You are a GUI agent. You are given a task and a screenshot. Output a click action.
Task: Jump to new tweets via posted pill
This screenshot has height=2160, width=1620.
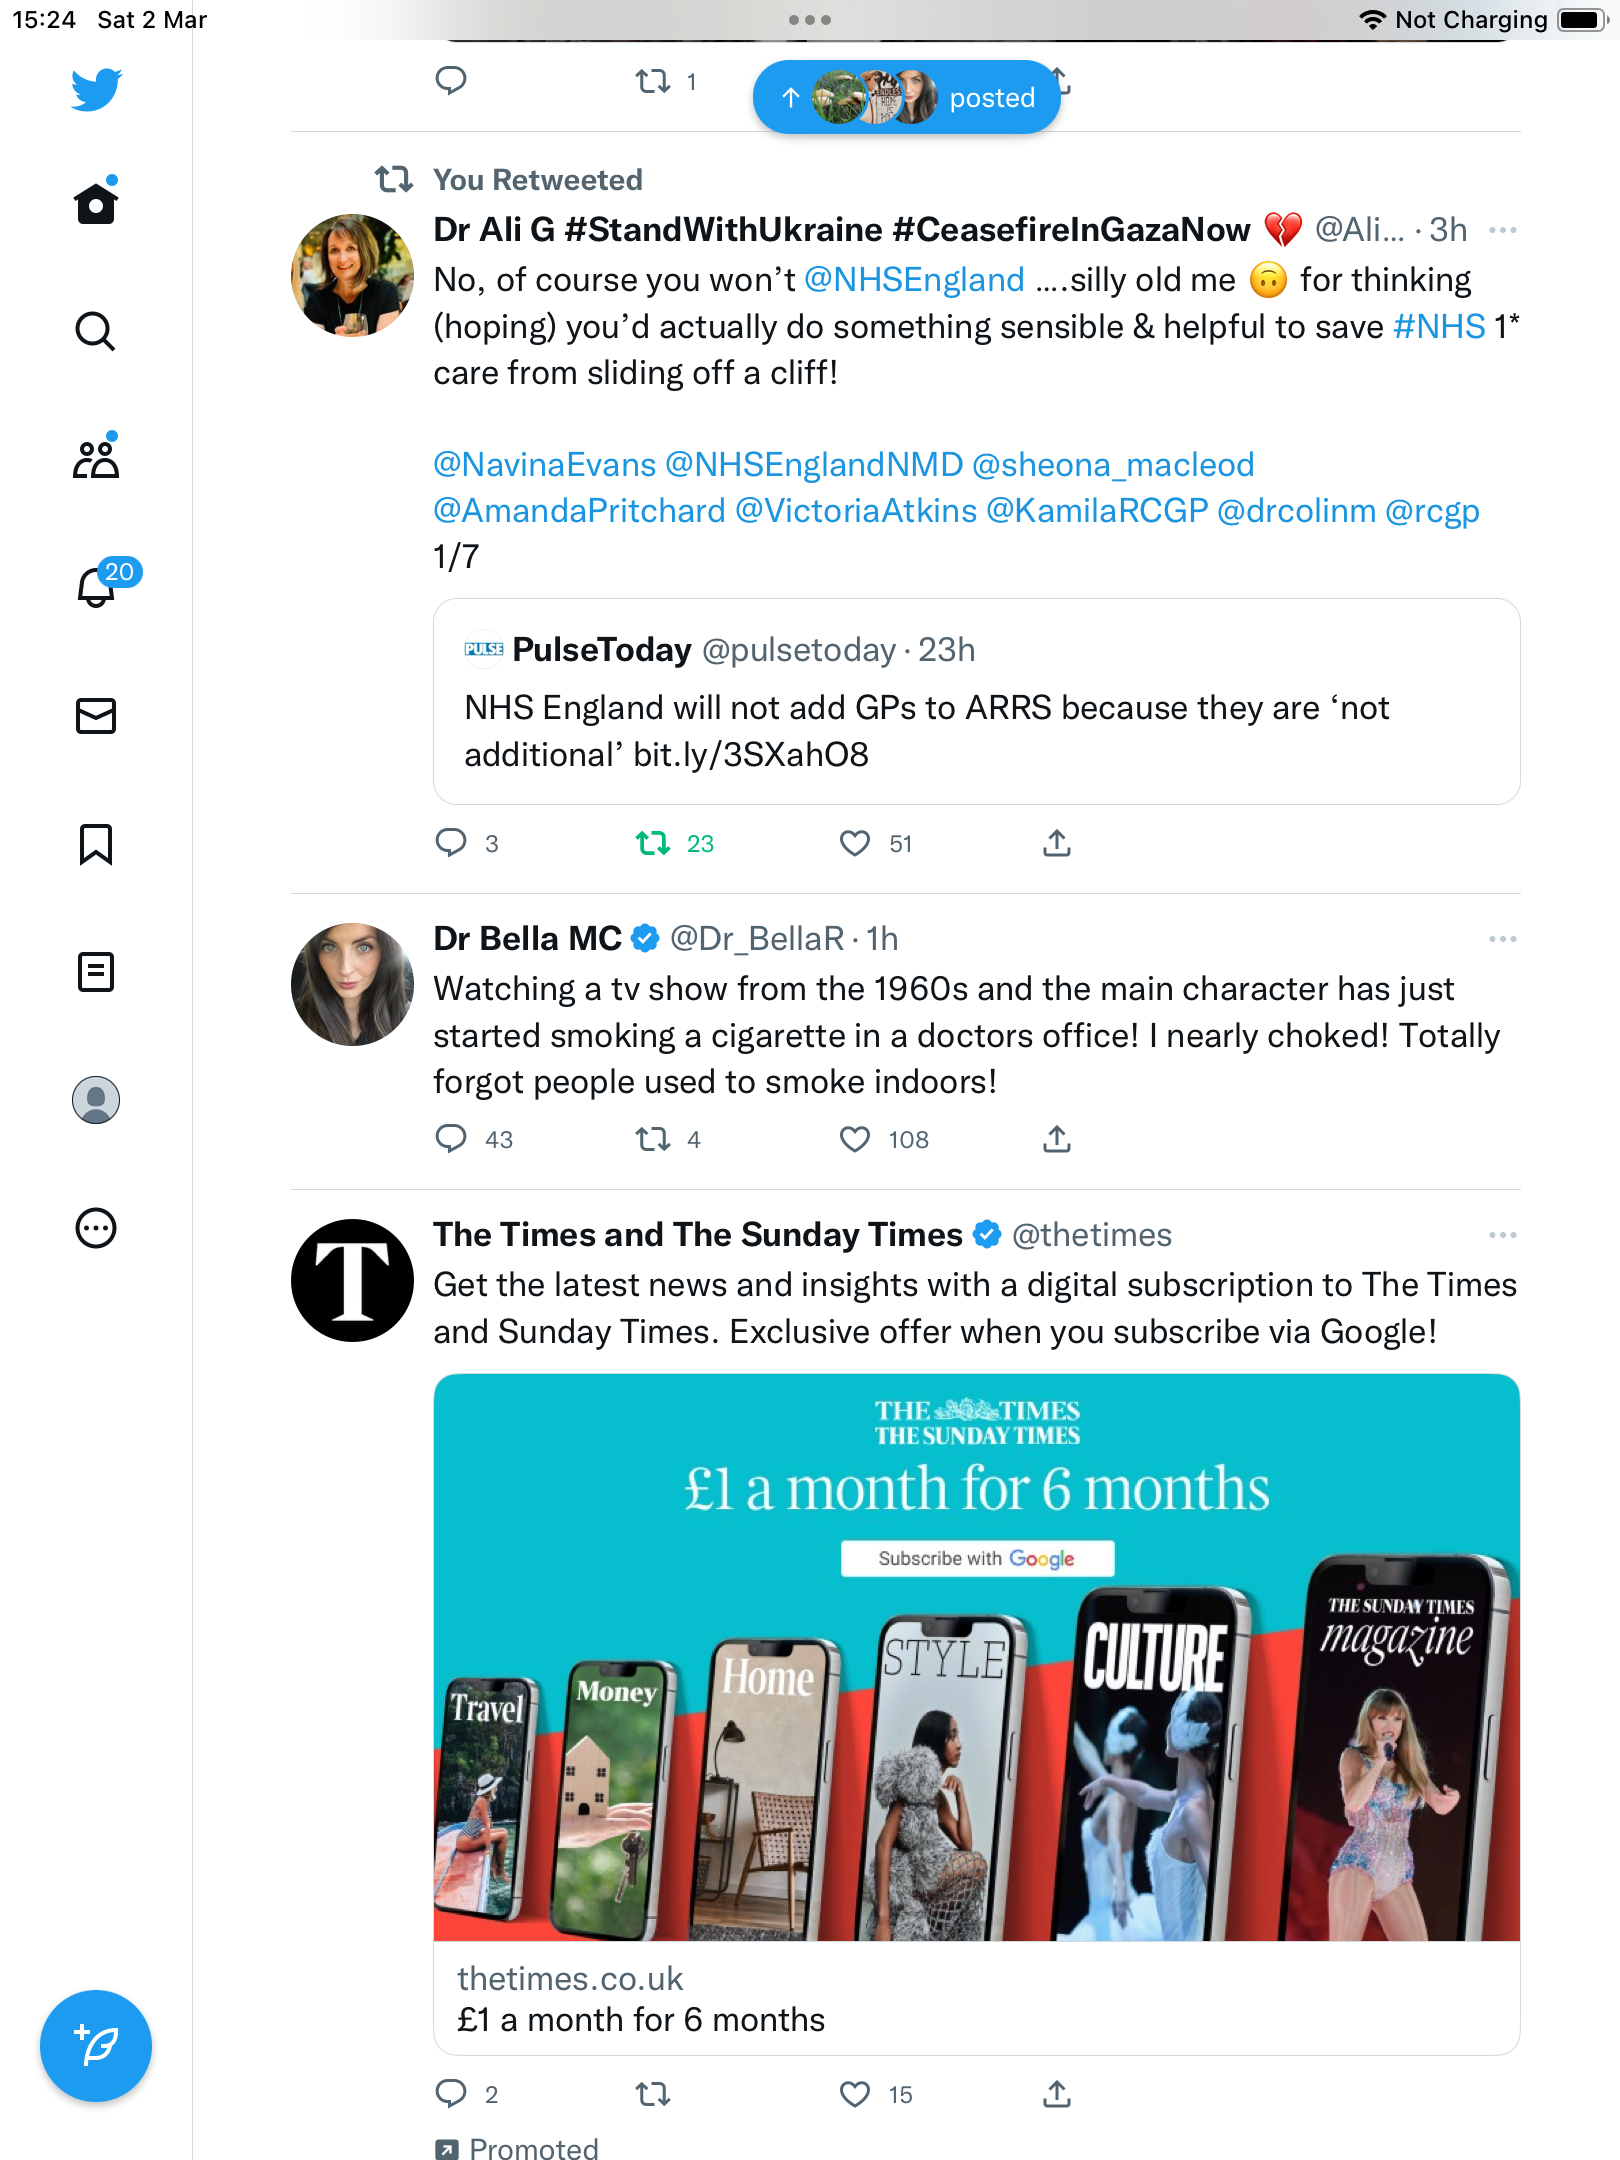pos(907,97)
